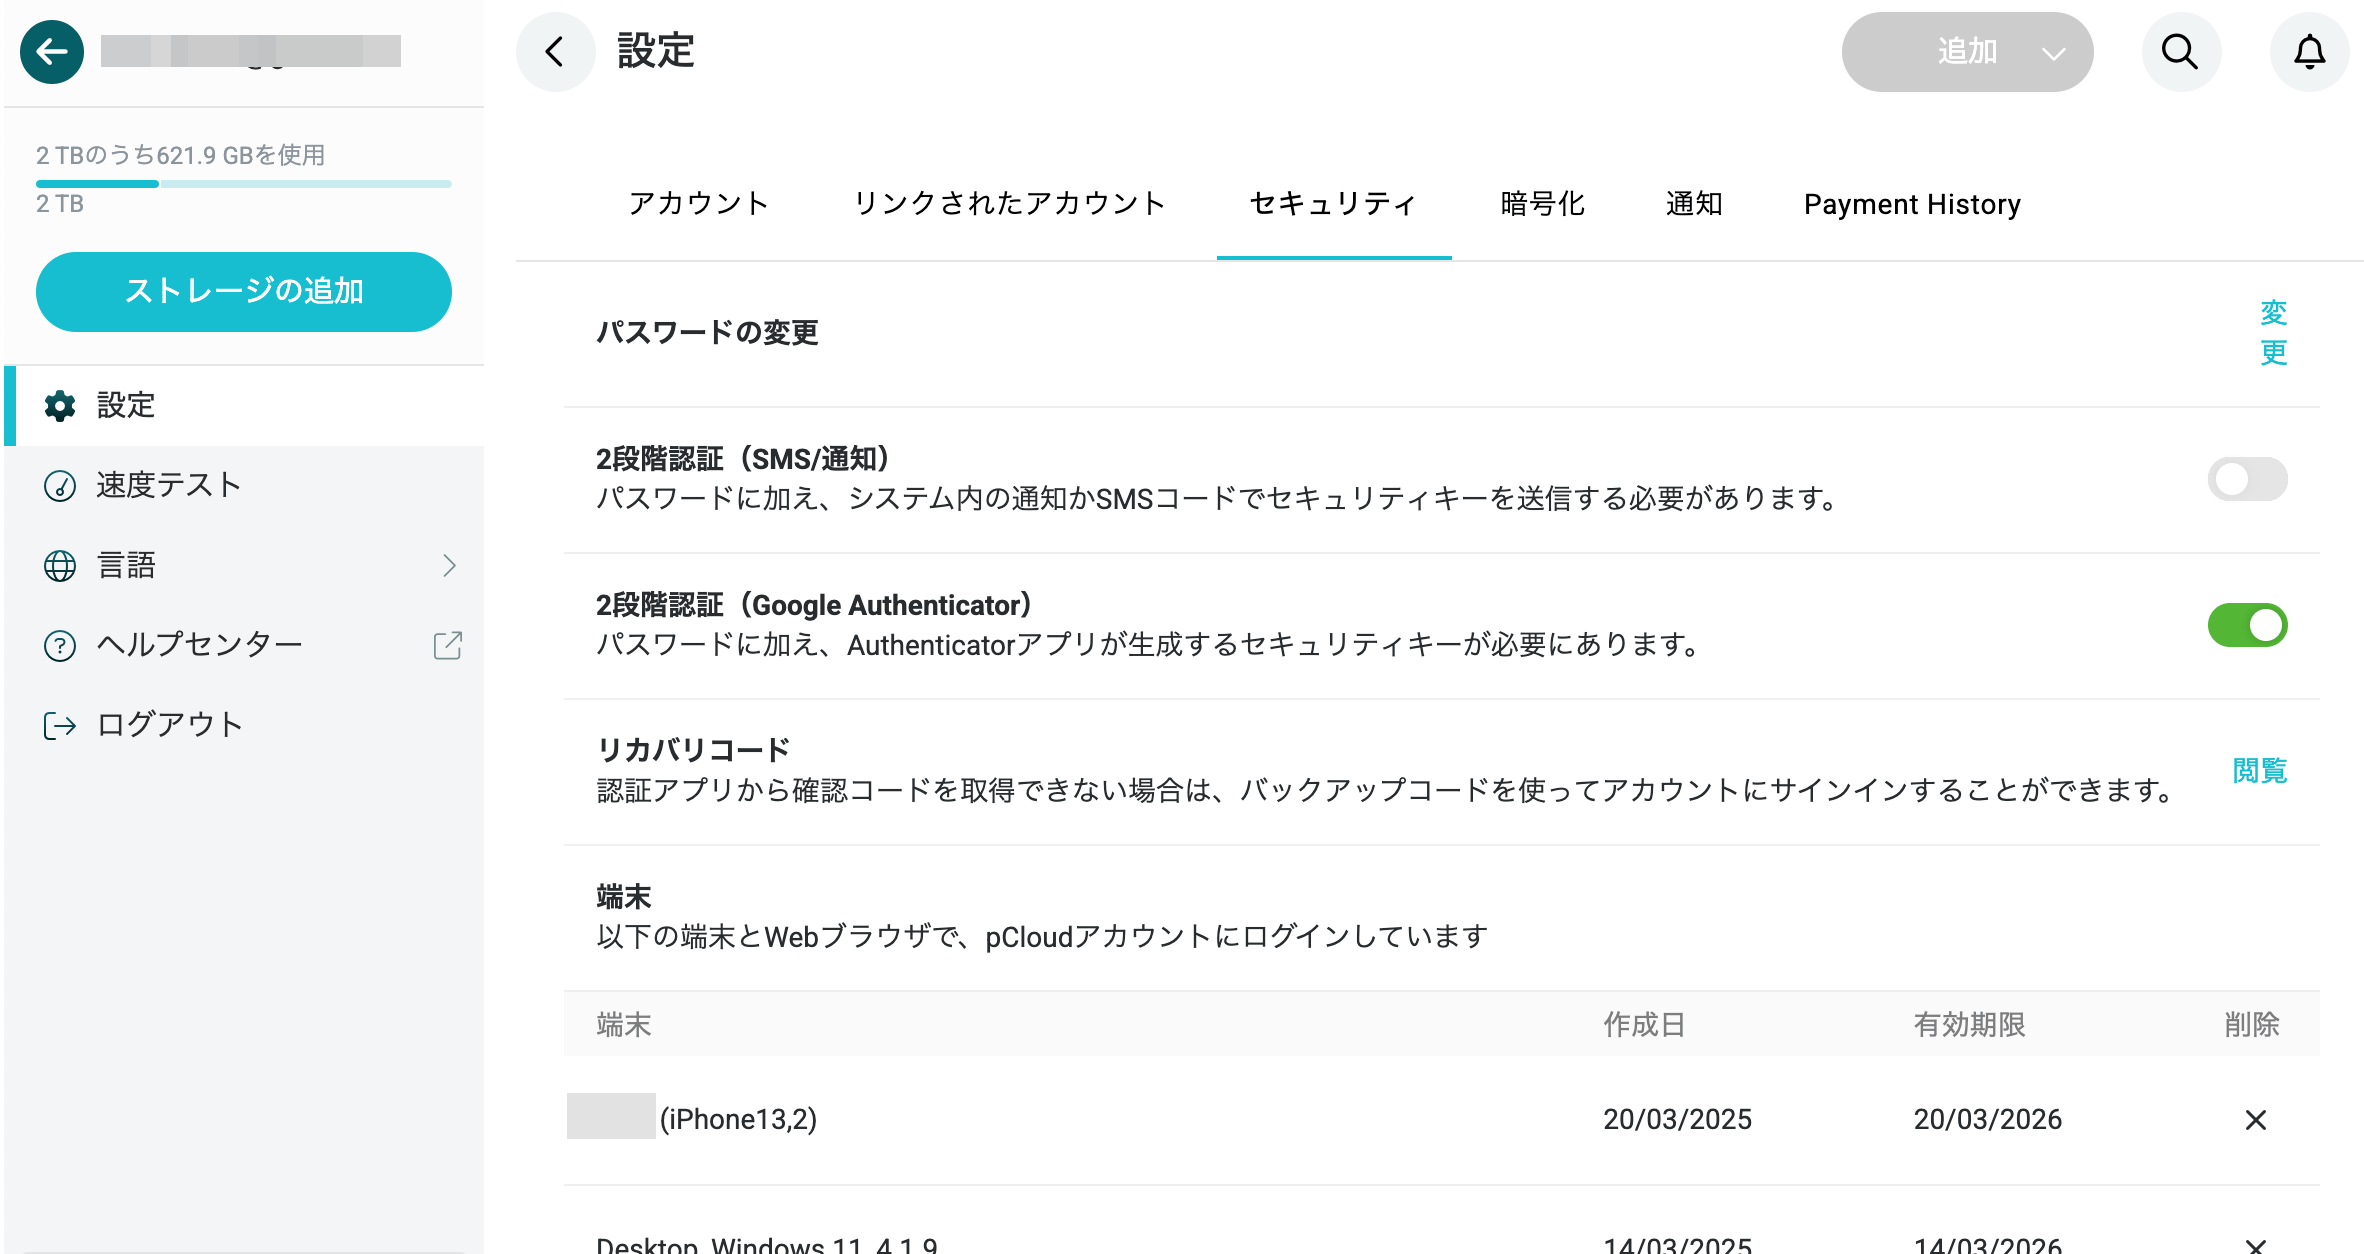
Task: Click 閲覧 to view recovery codes
Action: tap(2259, 771)
